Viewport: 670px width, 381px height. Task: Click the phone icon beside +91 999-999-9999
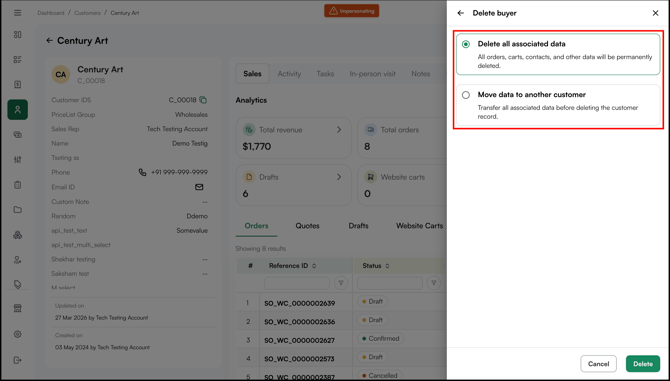pyautogui.click(x=142, y=172)
